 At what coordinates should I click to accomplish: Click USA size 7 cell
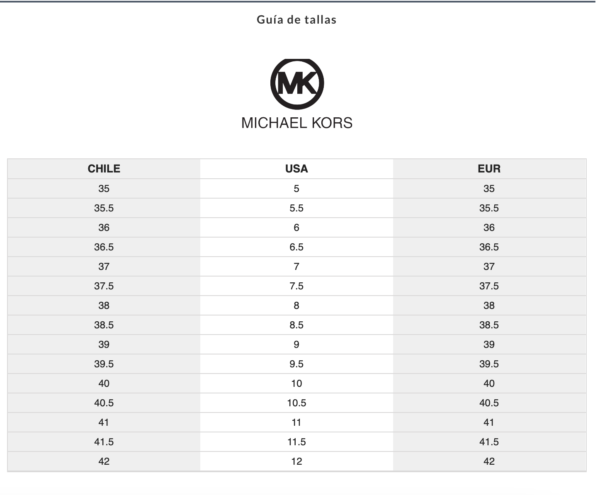coord(297,267)
